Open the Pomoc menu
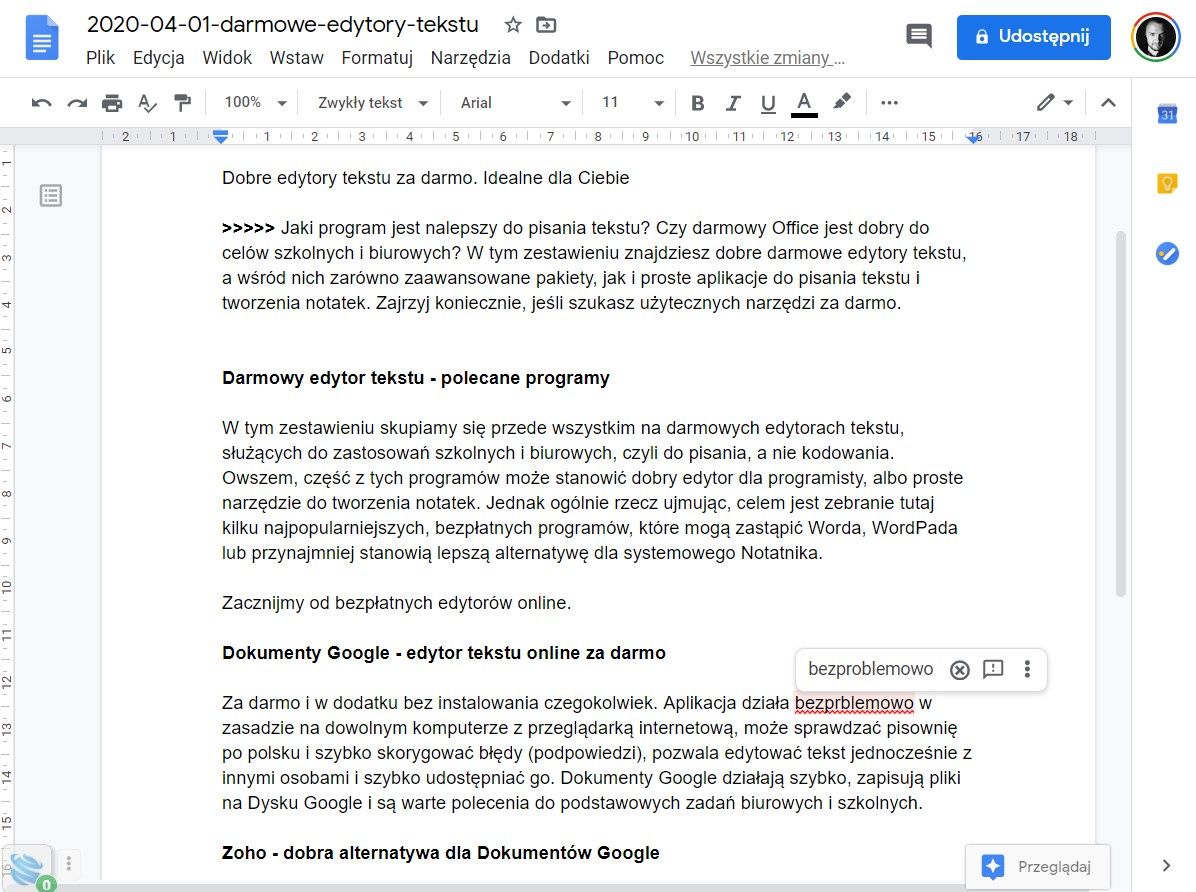This screenshot has height=892, width=1196. point(635,58)
